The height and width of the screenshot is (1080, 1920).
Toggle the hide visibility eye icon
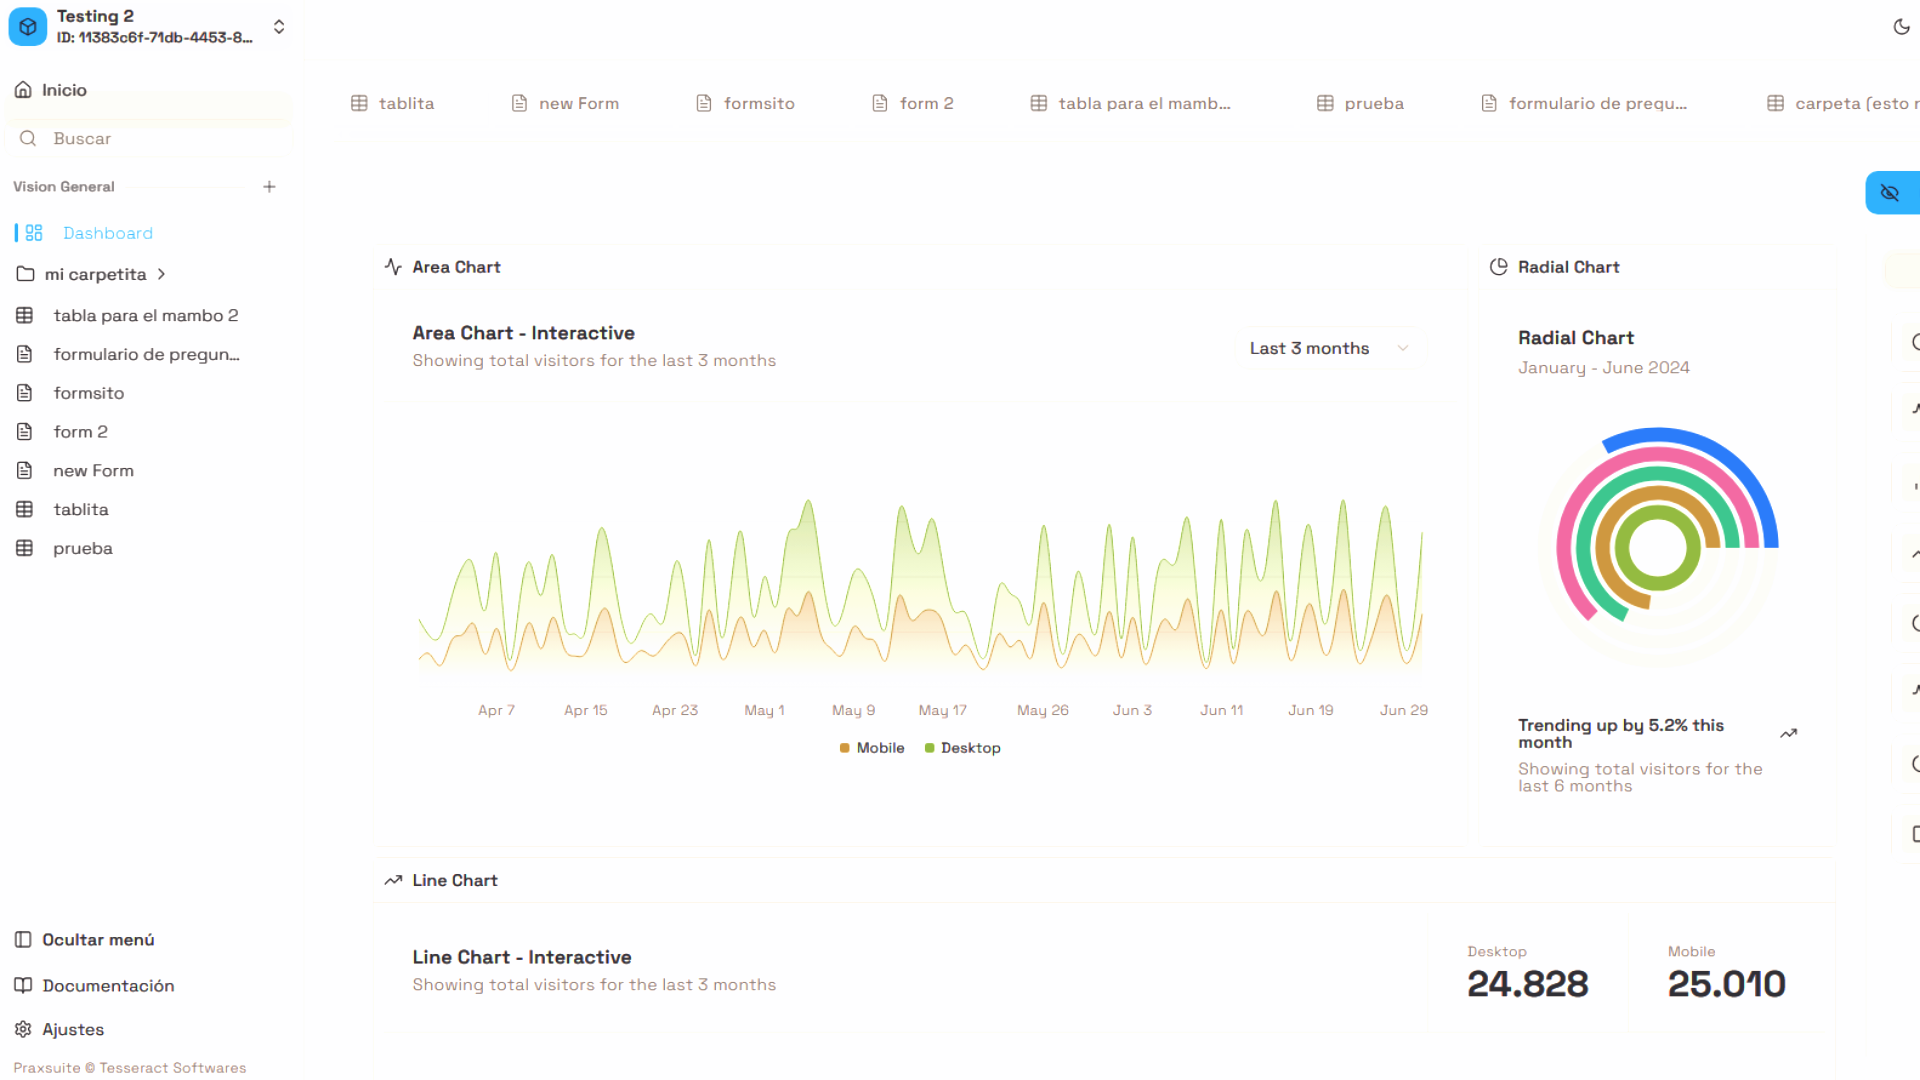click(x=1889, y=193)
